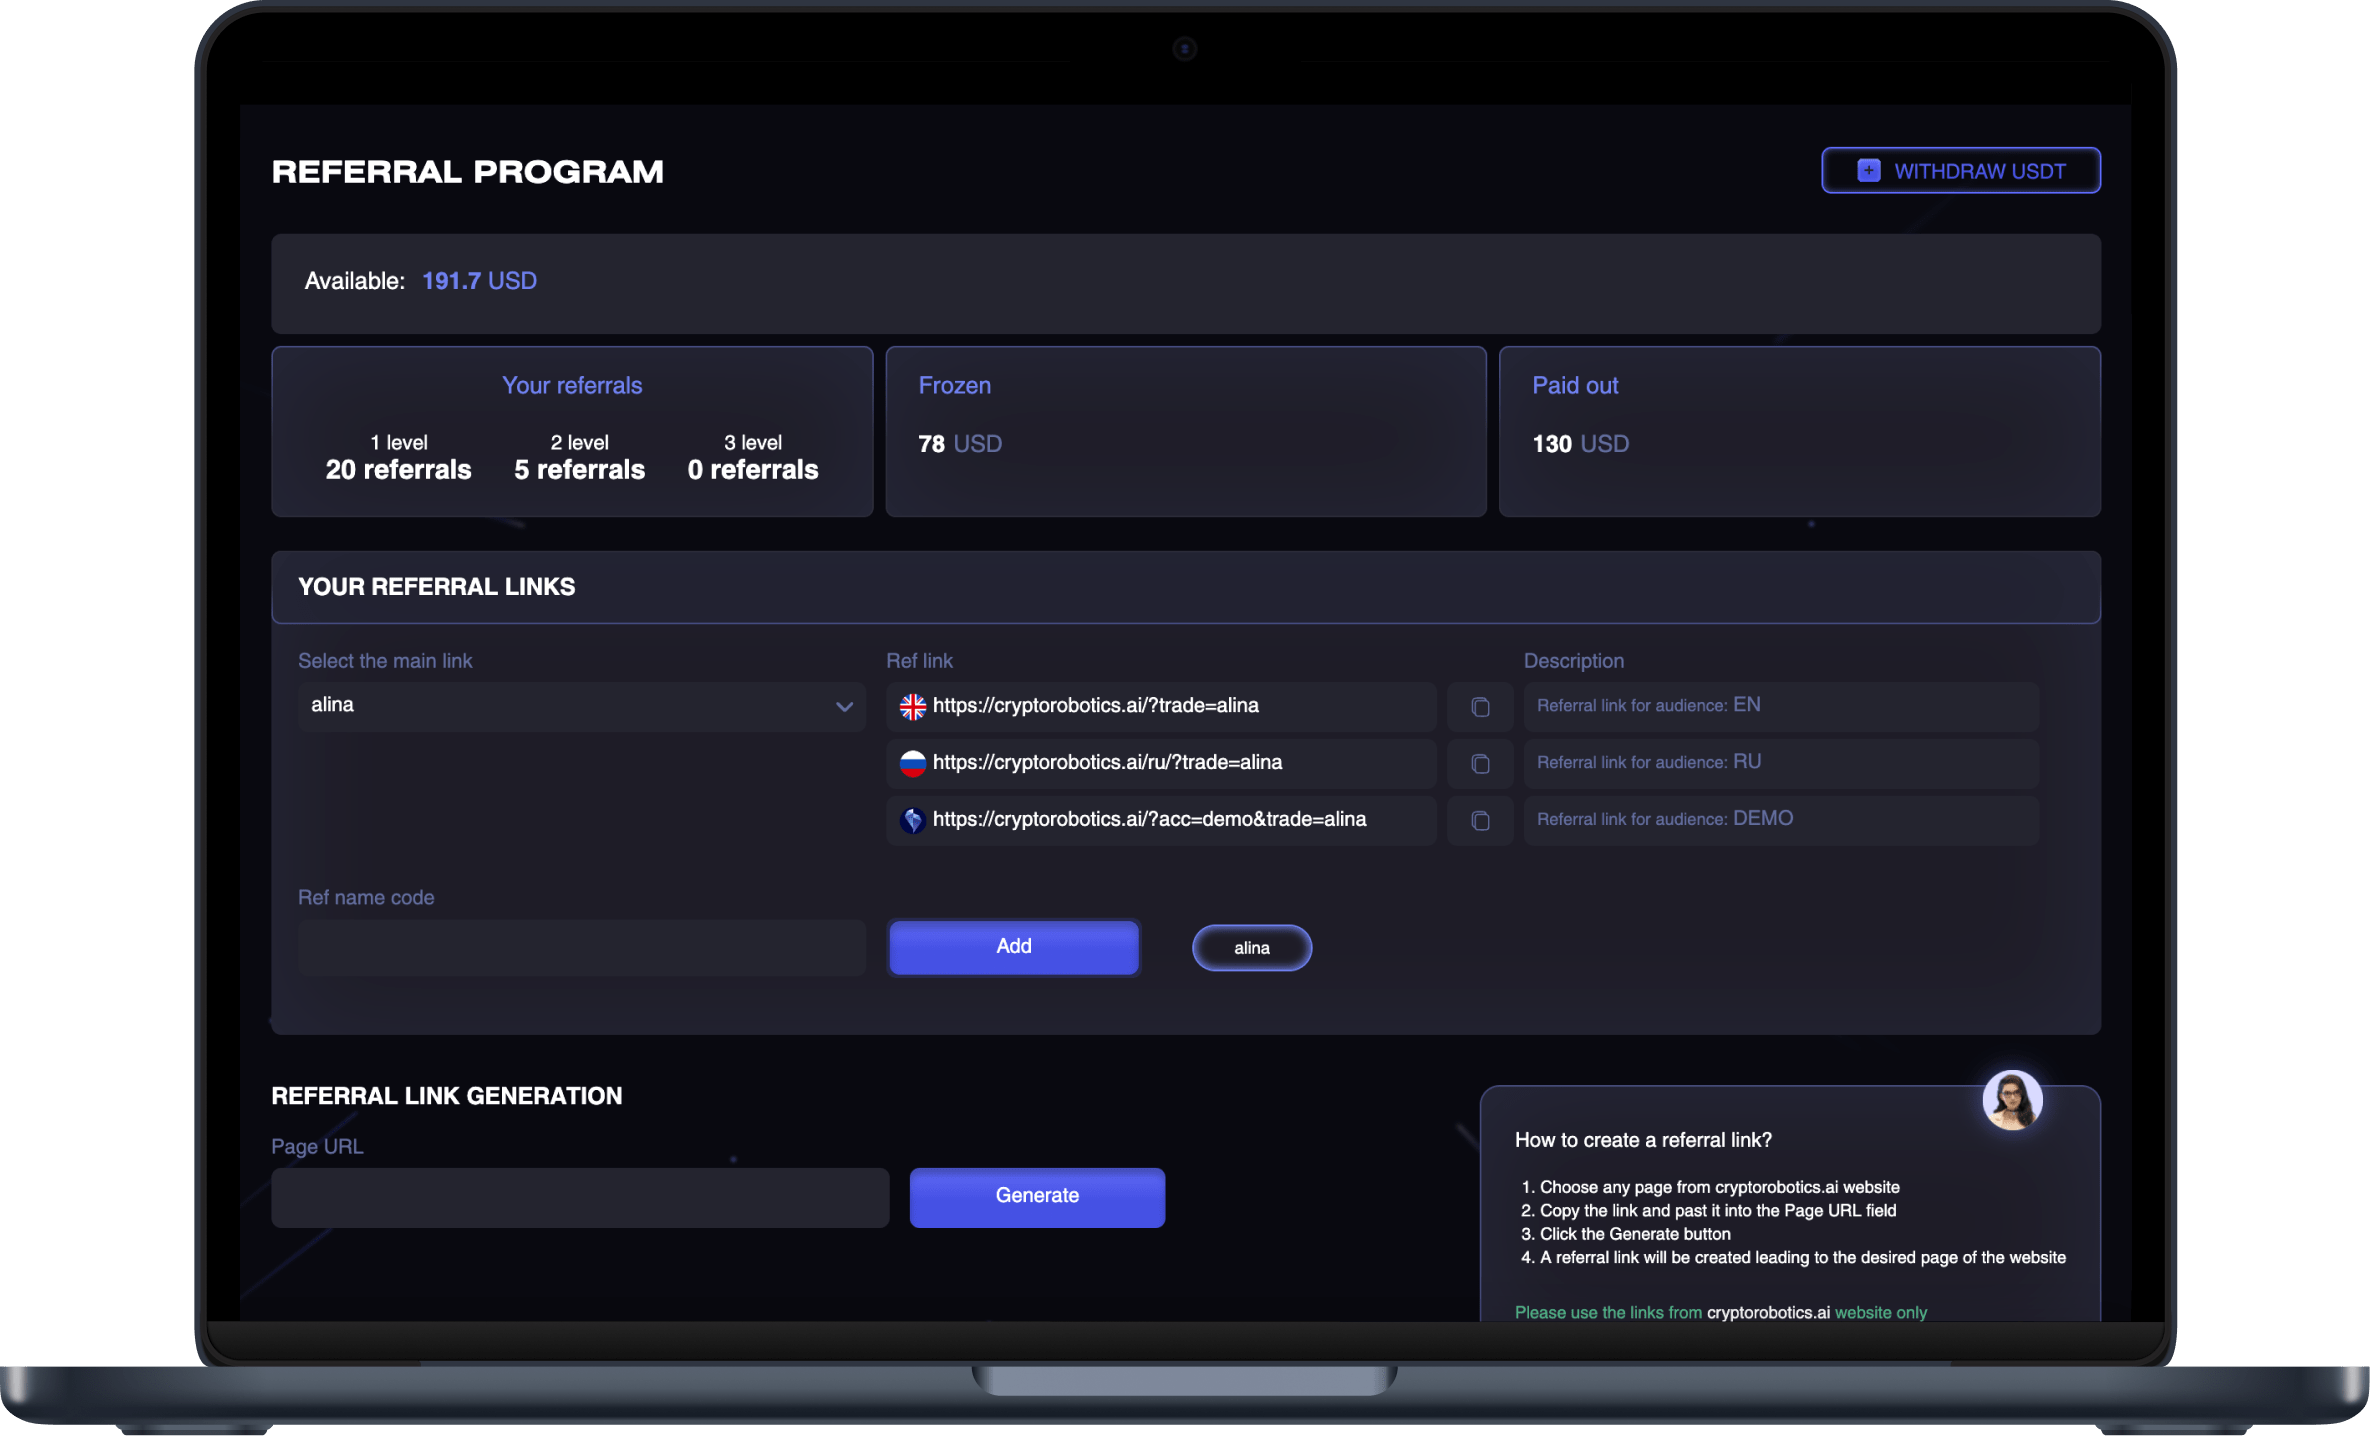Screen dimensions: 2370x1436
Task: Click the demo account referral URL
Action: tap(1148, 820)
